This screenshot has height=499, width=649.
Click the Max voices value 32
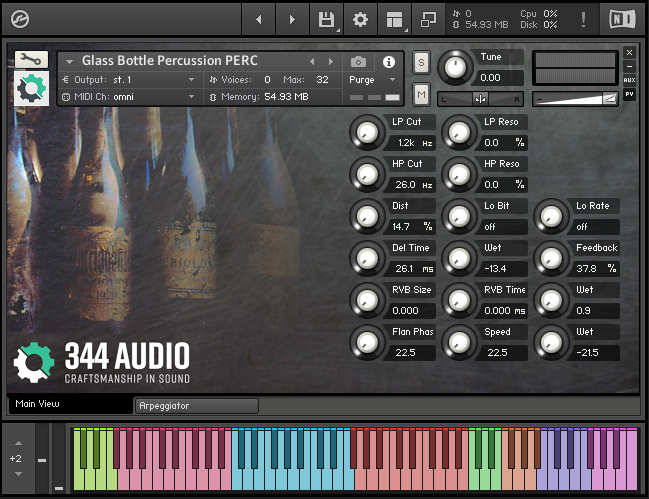tap(322, 79)
